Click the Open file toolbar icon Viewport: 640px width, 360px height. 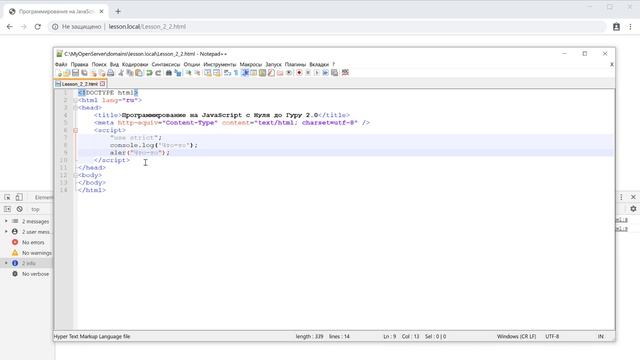67,73
